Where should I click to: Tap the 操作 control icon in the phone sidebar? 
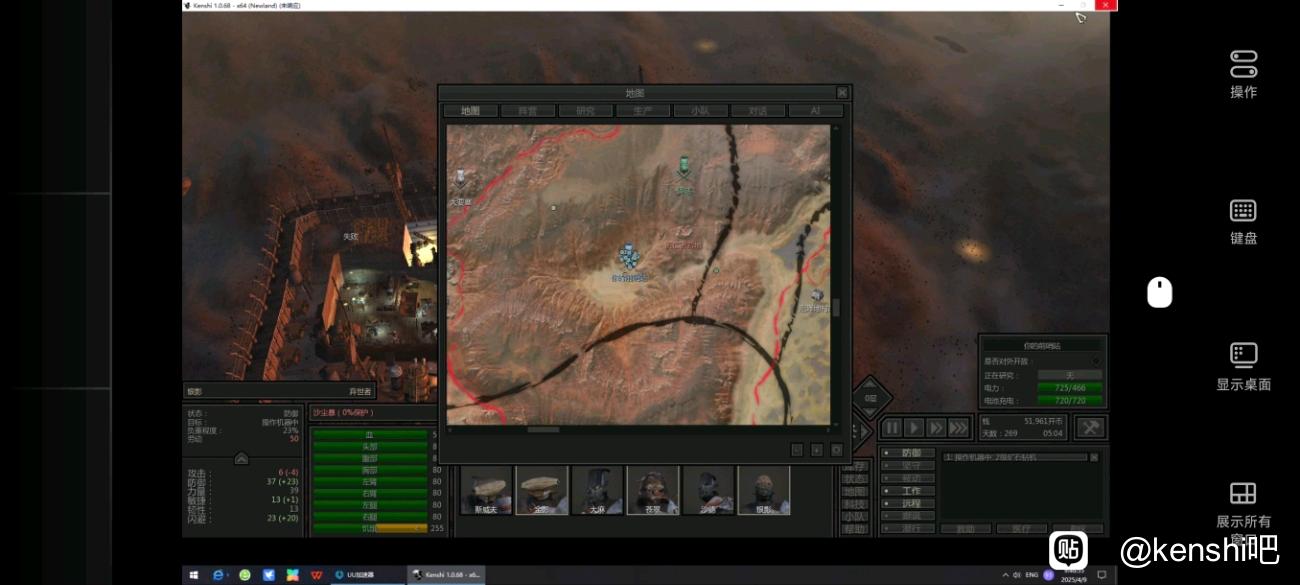click(1243, 64)
